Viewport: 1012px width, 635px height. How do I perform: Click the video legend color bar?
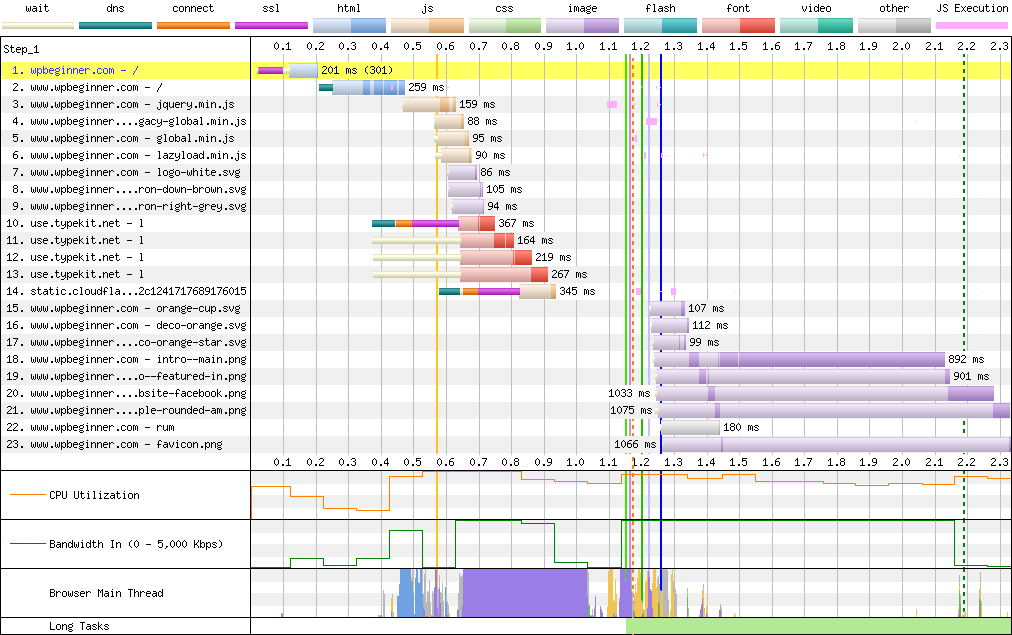[816, 24]
